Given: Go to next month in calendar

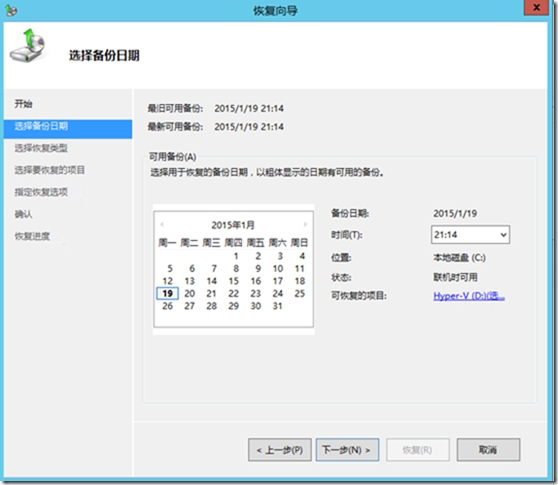Looking at the screenshot, I should click(x=305, y=224).
